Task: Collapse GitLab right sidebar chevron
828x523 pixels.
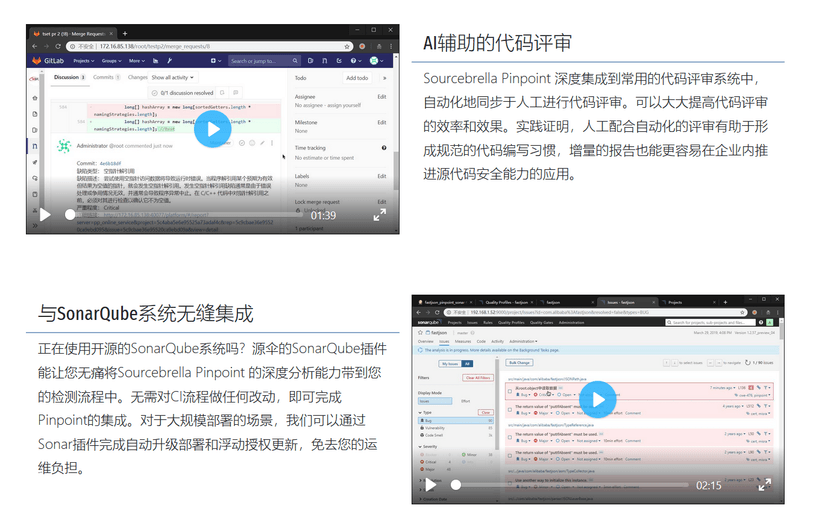Action: tap(384, 78)
